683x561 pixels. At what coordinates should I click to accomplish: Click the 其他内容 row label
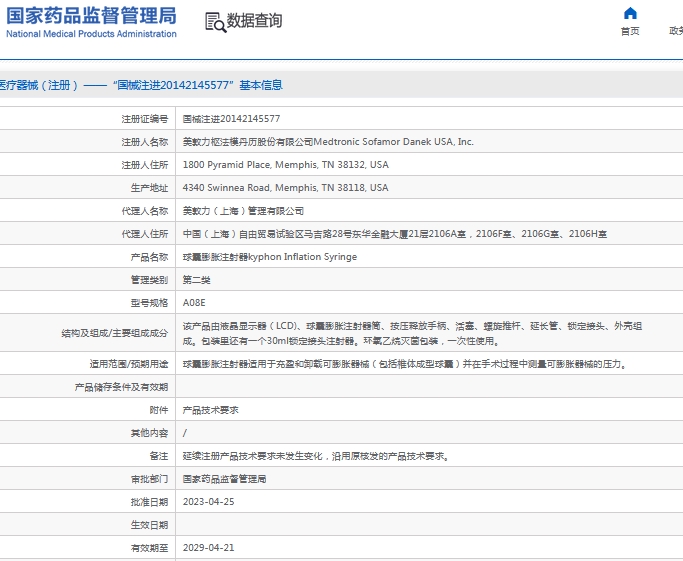(149, 433)
